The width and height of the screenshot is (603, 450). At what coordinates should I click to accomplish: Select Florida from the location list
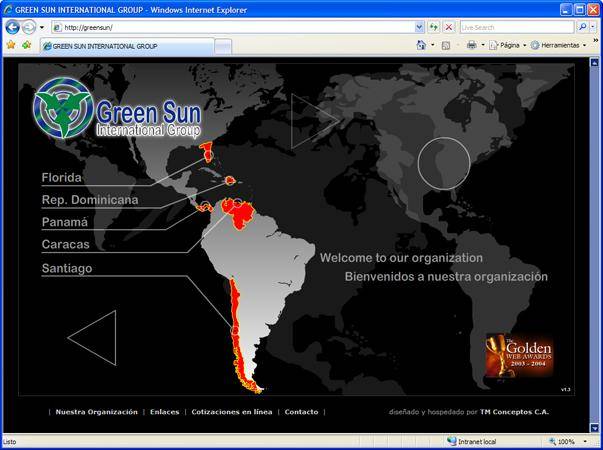[x=61, y=178]
